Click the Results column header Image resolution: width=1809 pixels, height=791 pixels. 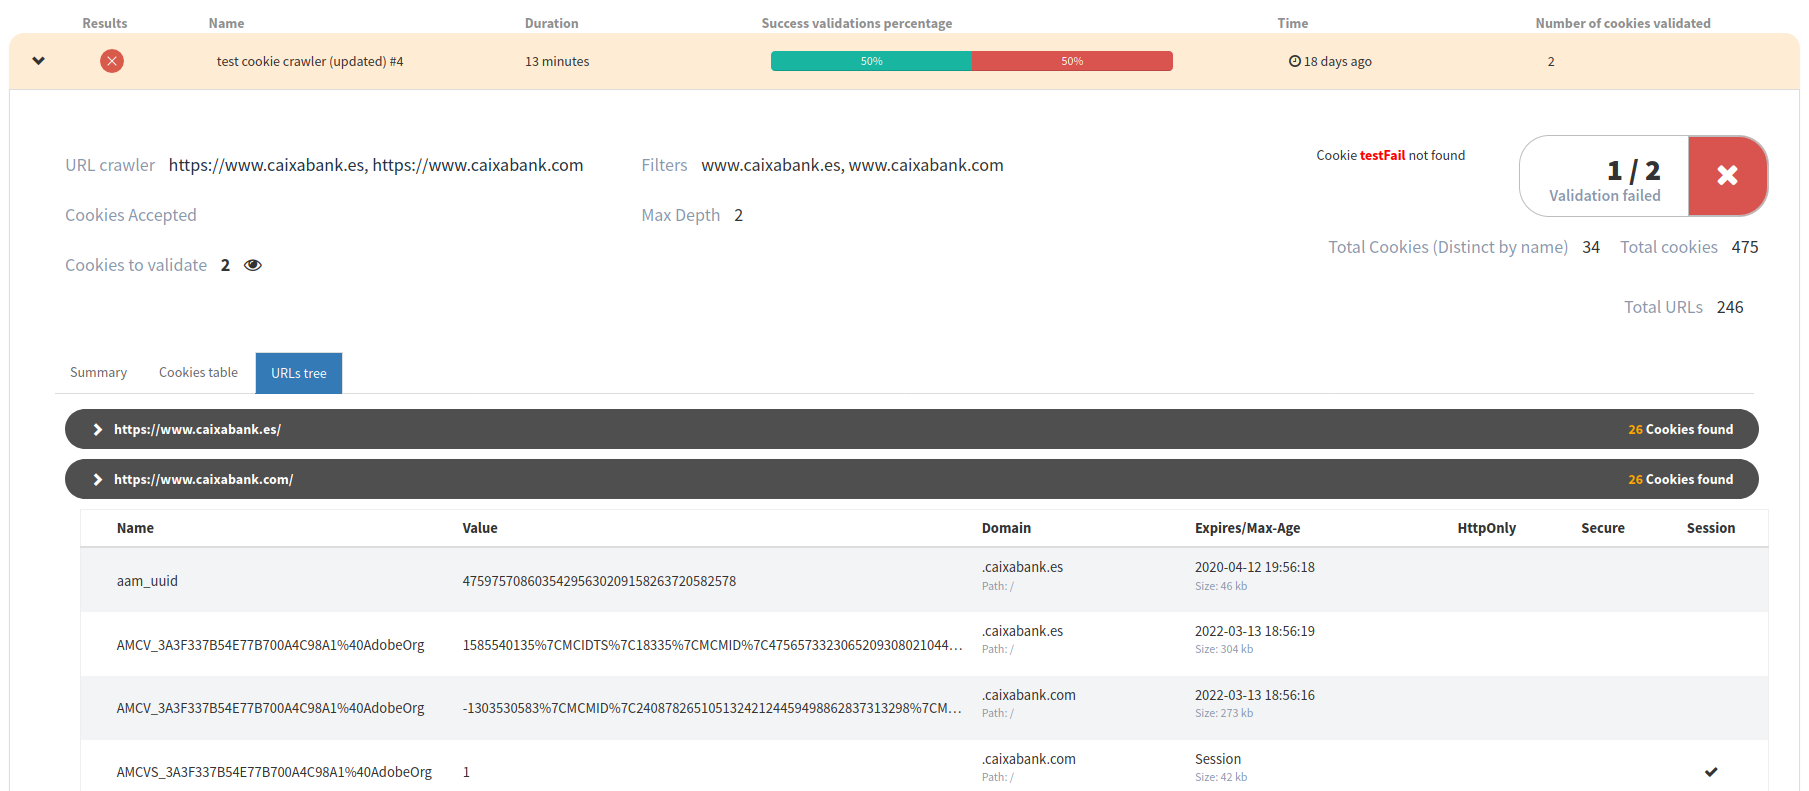pos(105,23)
